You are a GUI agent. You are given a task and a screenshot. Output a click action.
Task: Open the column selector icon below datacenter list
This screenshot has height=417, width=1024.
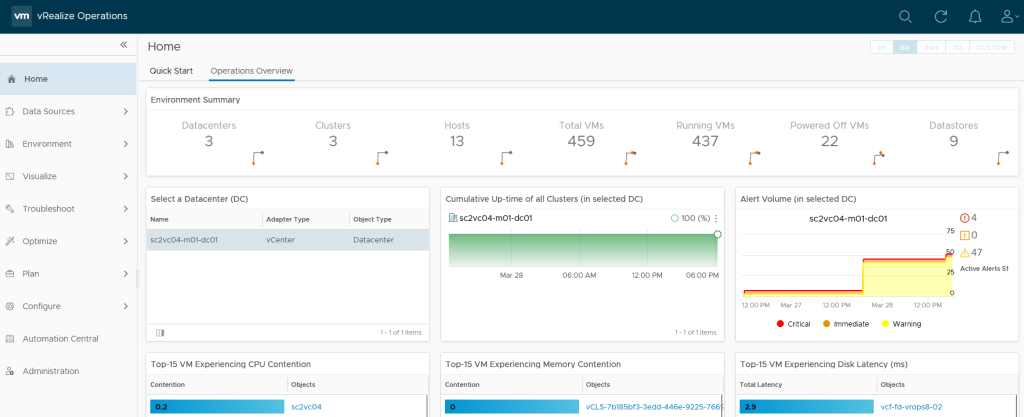coord(160,332)
